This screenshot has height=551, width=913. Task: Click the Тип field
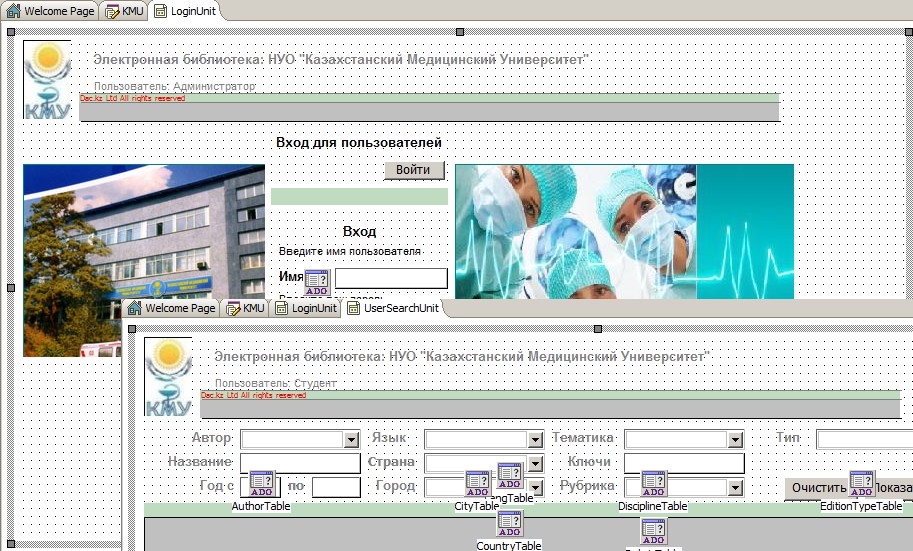point(865,440)
